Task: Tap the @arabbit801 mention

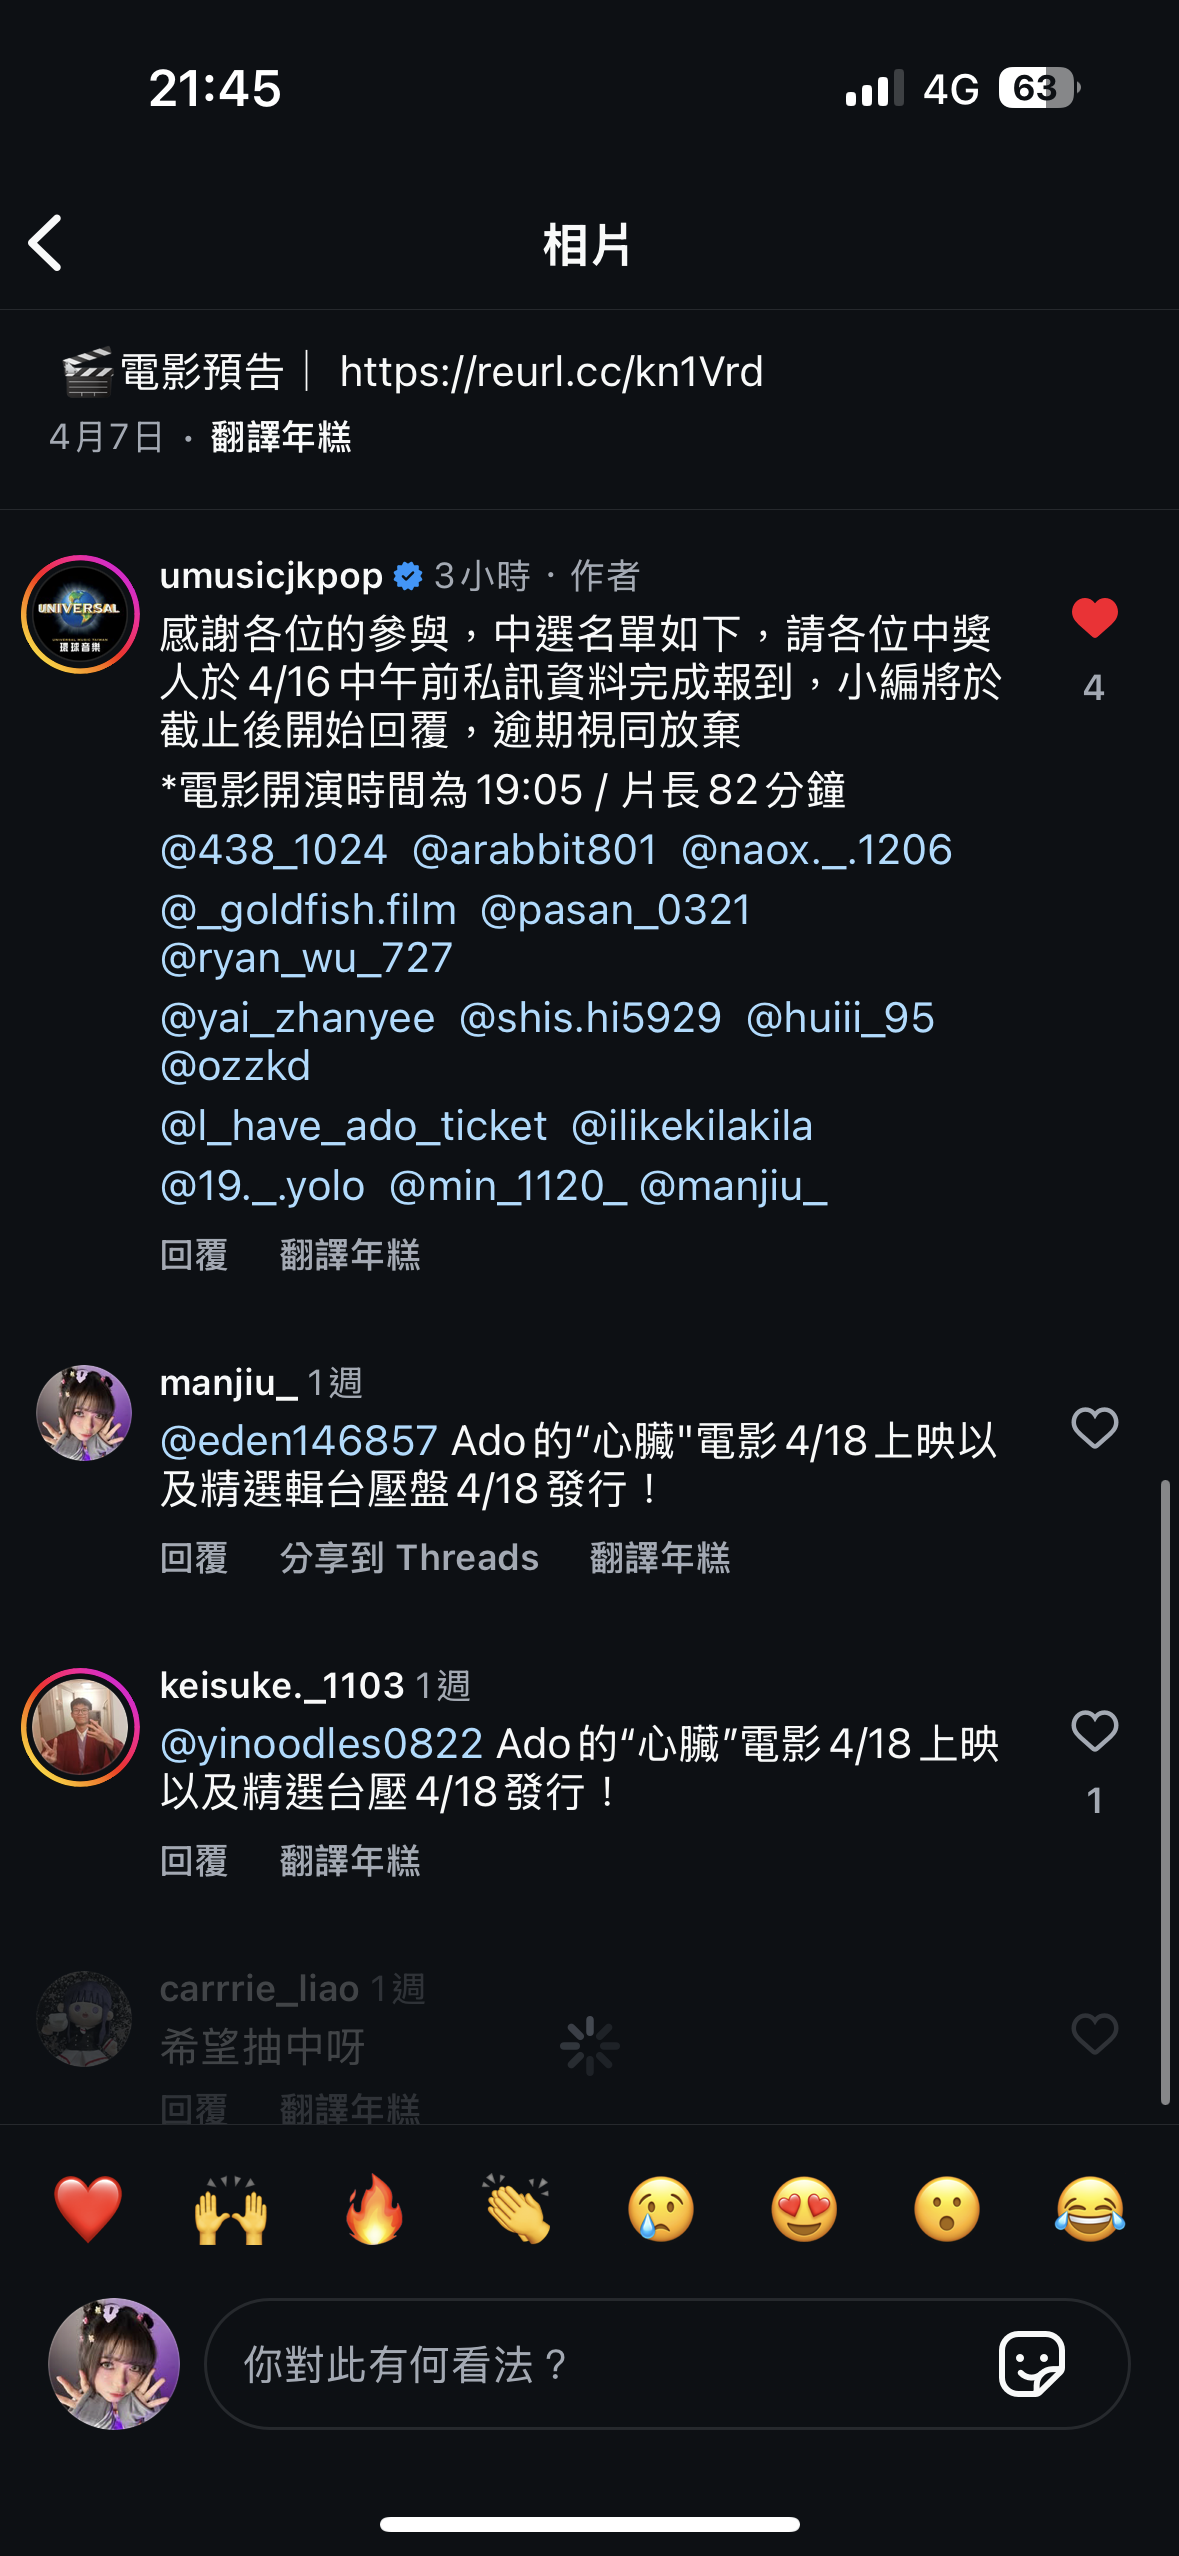Action: click(534, 850)
